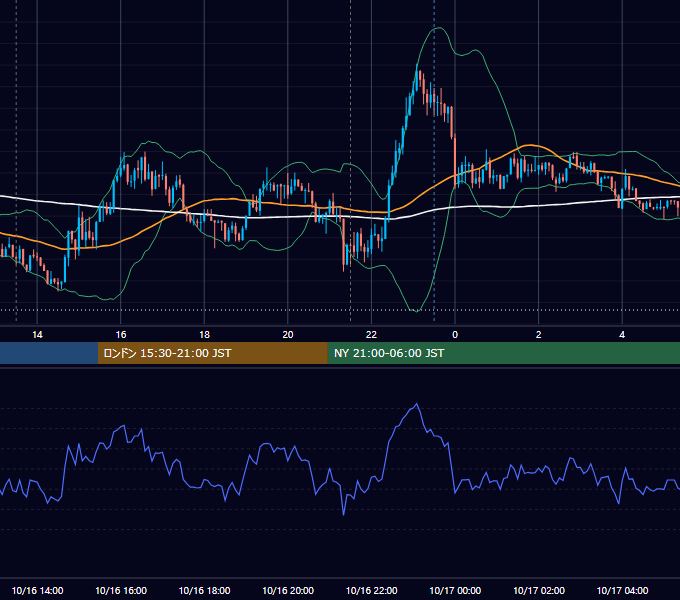Click the 4 hour axis label
Image resolution: width=680 pixels, height=600 pixels.
(x=622, y=335)
